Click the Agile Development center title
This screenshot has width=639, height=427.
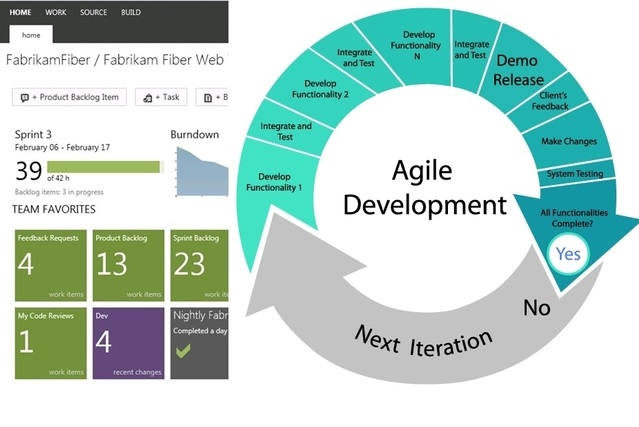[x=424, y=187]
